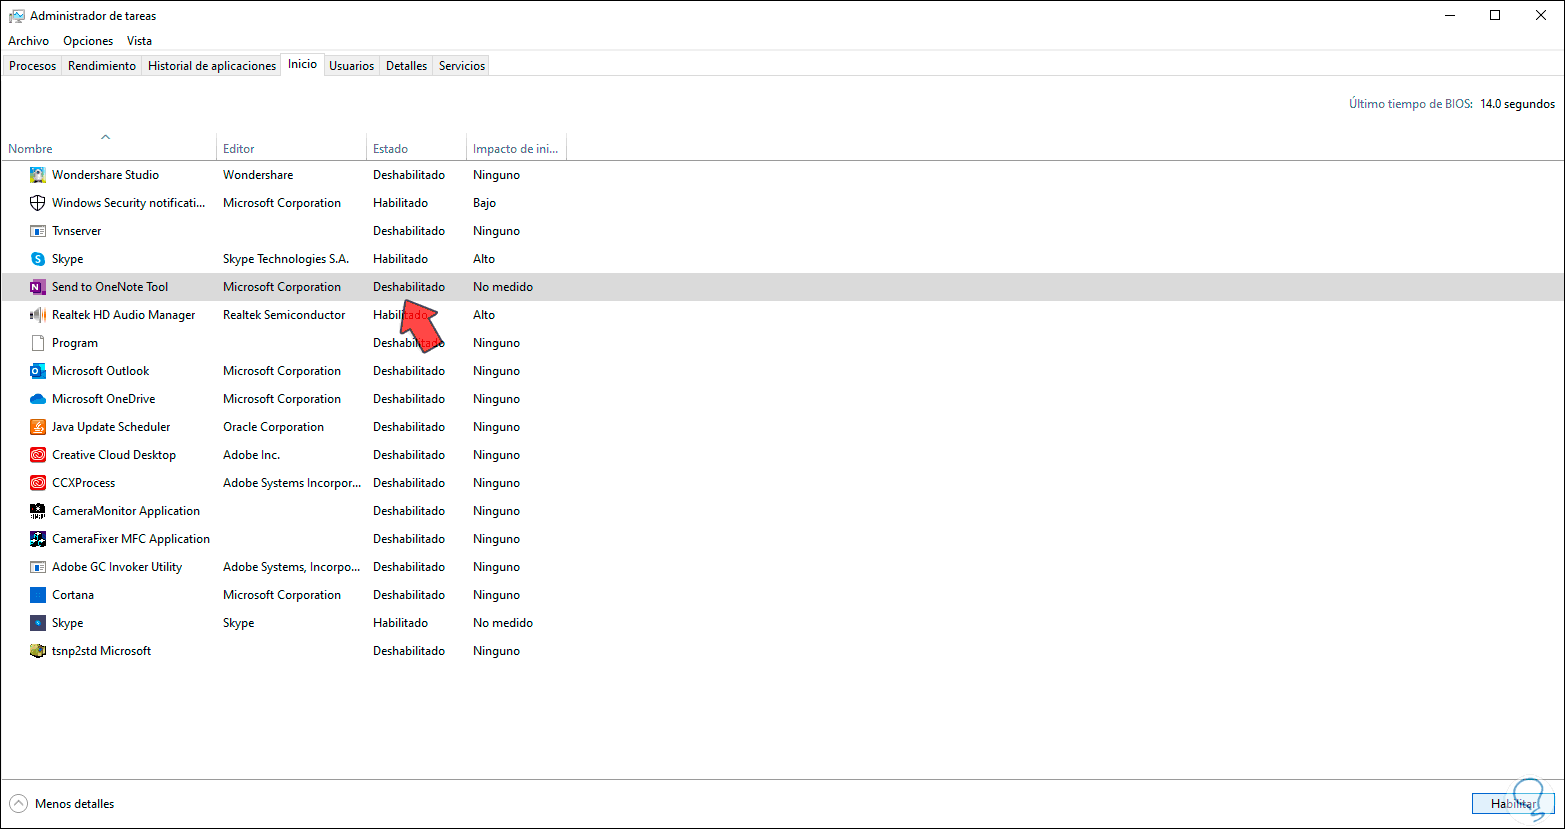Click the blank Program file icon

38,343
